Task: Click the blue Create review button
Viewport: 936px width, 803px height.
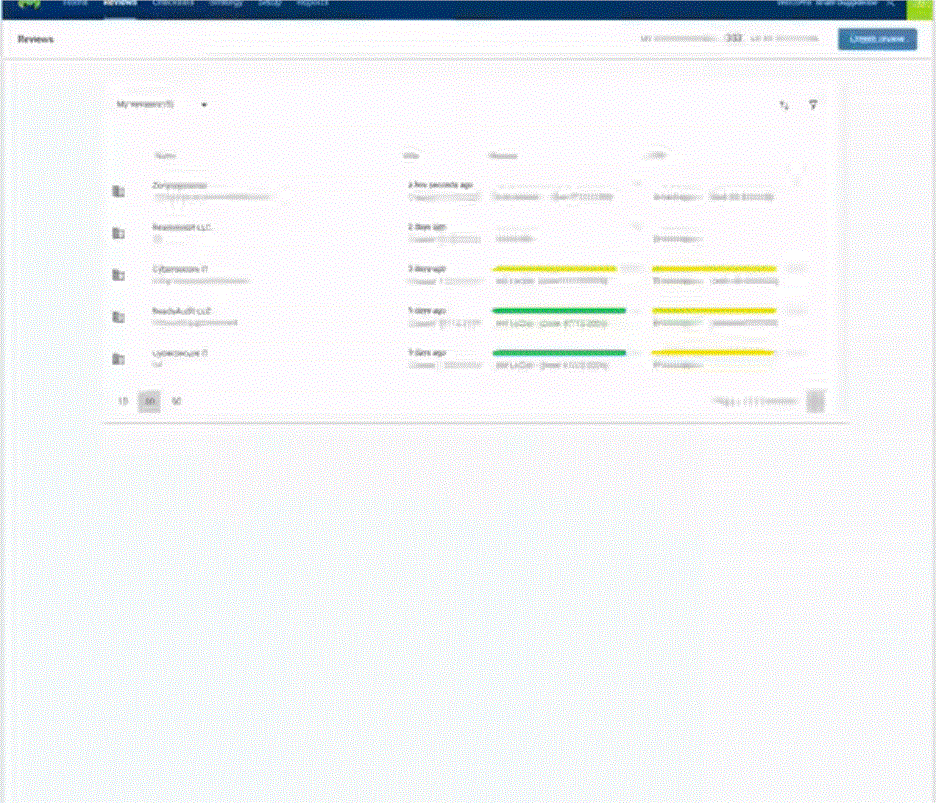Action: [877, 39]
